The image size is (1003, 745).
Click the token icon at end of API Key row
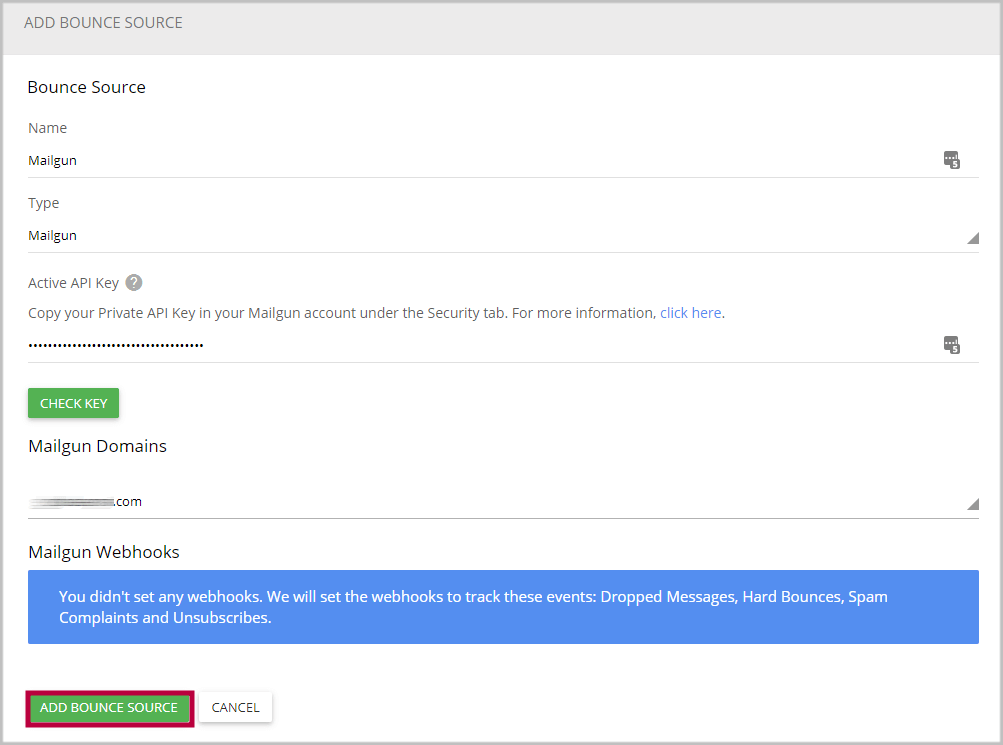[x=951, y=344]
